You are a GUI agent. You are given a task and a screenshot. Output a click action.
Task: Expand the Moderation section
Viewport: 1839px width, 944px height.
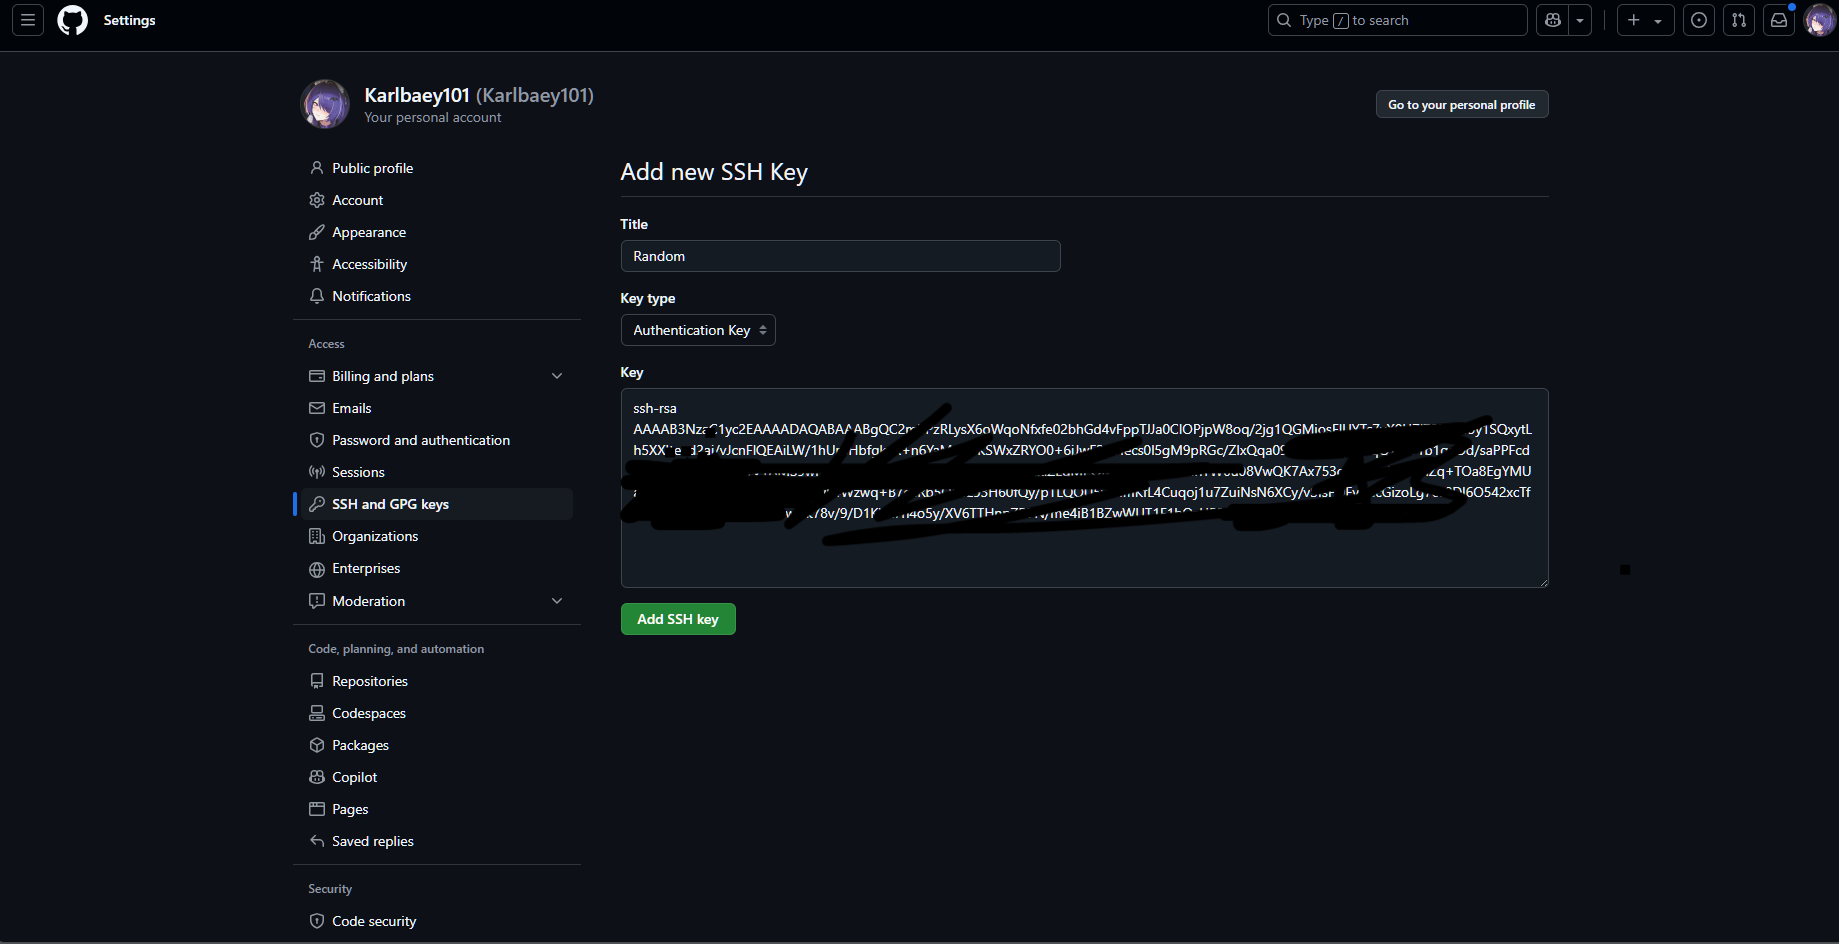(557, 601)
